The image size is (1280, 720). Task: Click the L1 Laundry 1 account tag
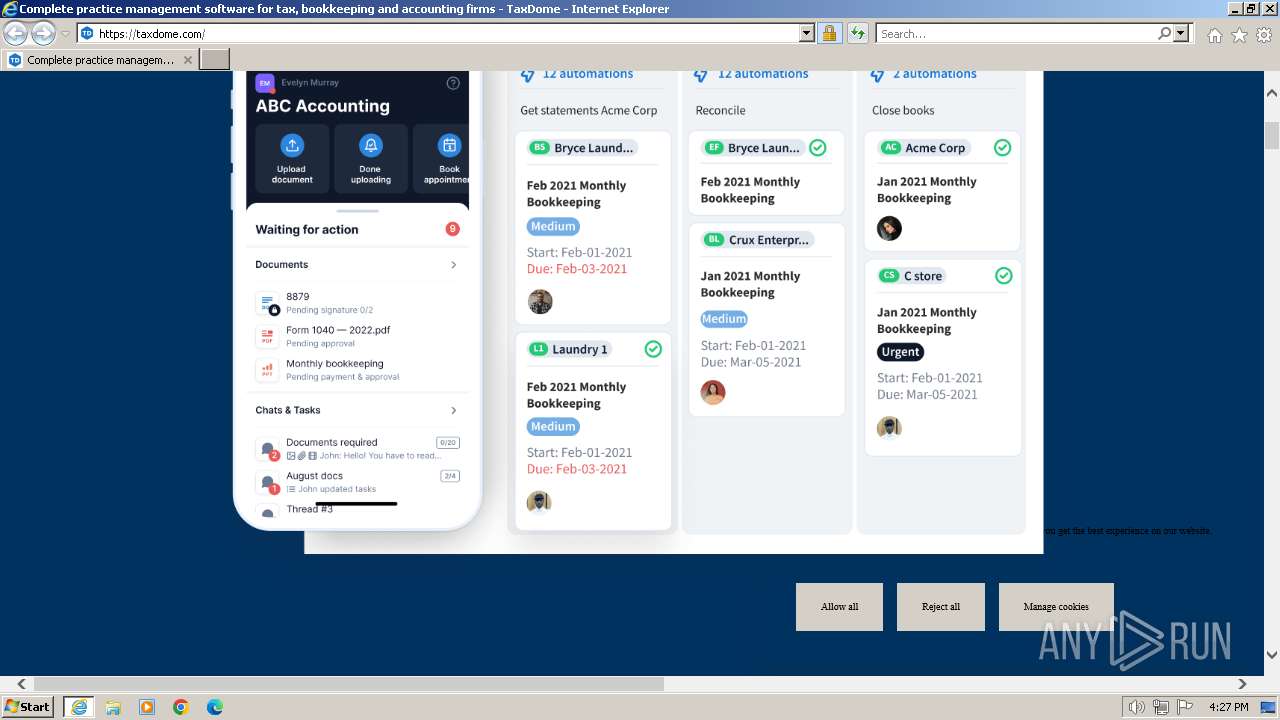[569, 349]
